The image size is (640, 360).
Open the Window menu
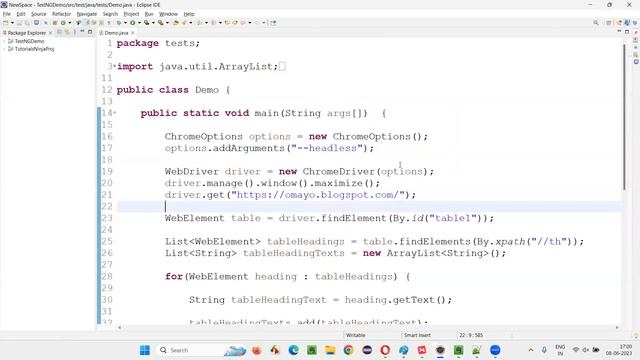(x=168, y=14)
